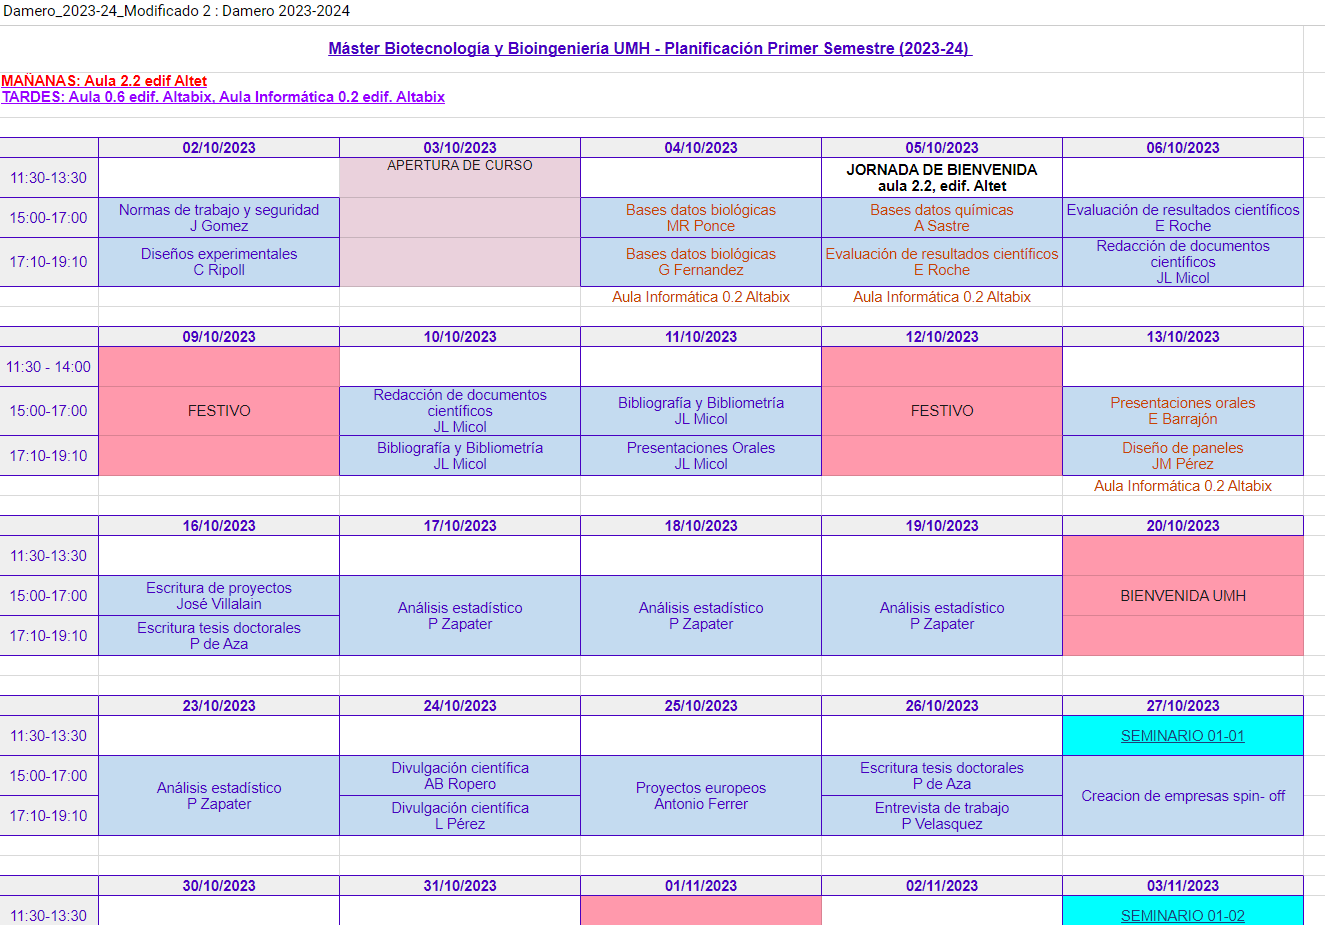Select Análisis estadístico P Zapater cell on 23/10
Screen dimensions: 1325x925
219,796
